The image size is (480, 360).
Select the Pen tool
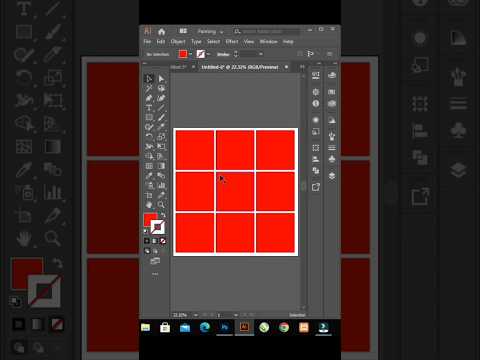(x=149, y=98)
